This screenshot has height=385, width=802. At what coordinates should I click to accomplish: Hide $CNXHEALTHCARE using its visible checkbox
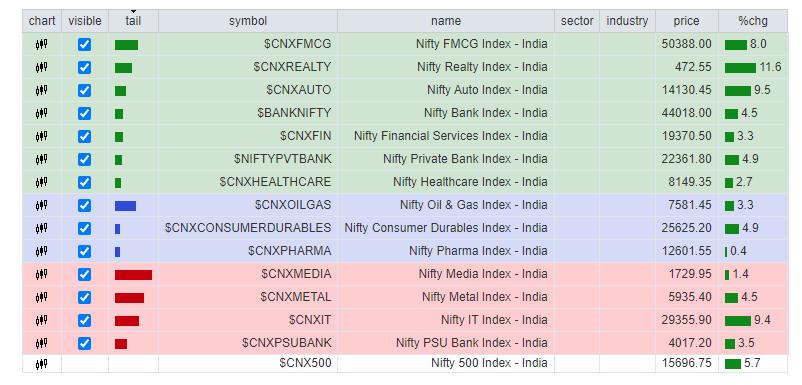[x=84, y=183]
